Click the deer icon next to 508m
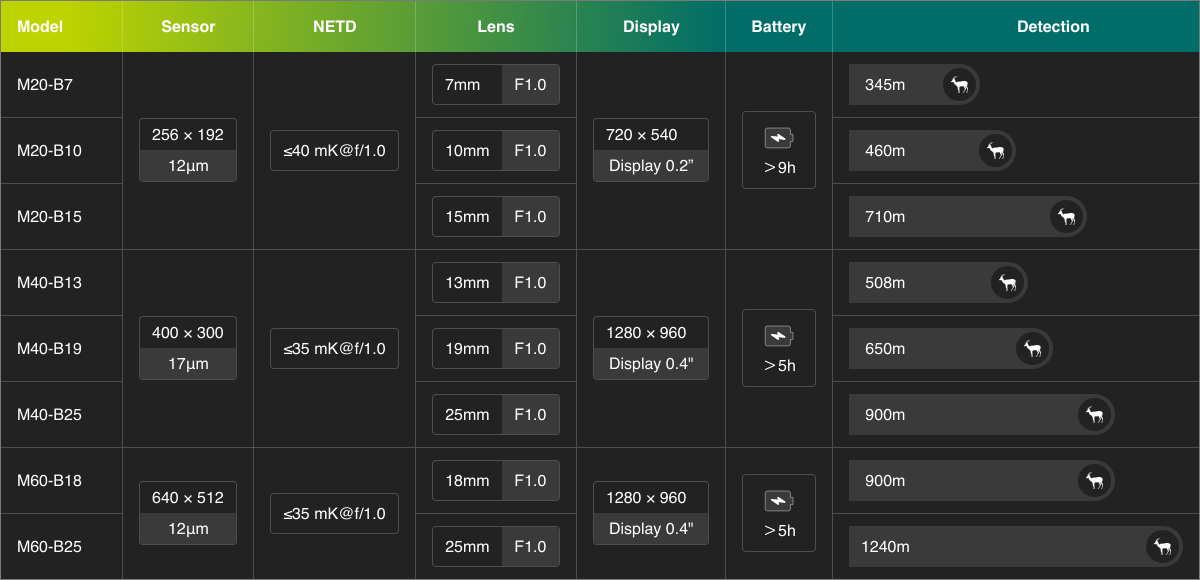Image resolution: width=1200 pixels, height=580 pixels. click(x=1008, y=283)
